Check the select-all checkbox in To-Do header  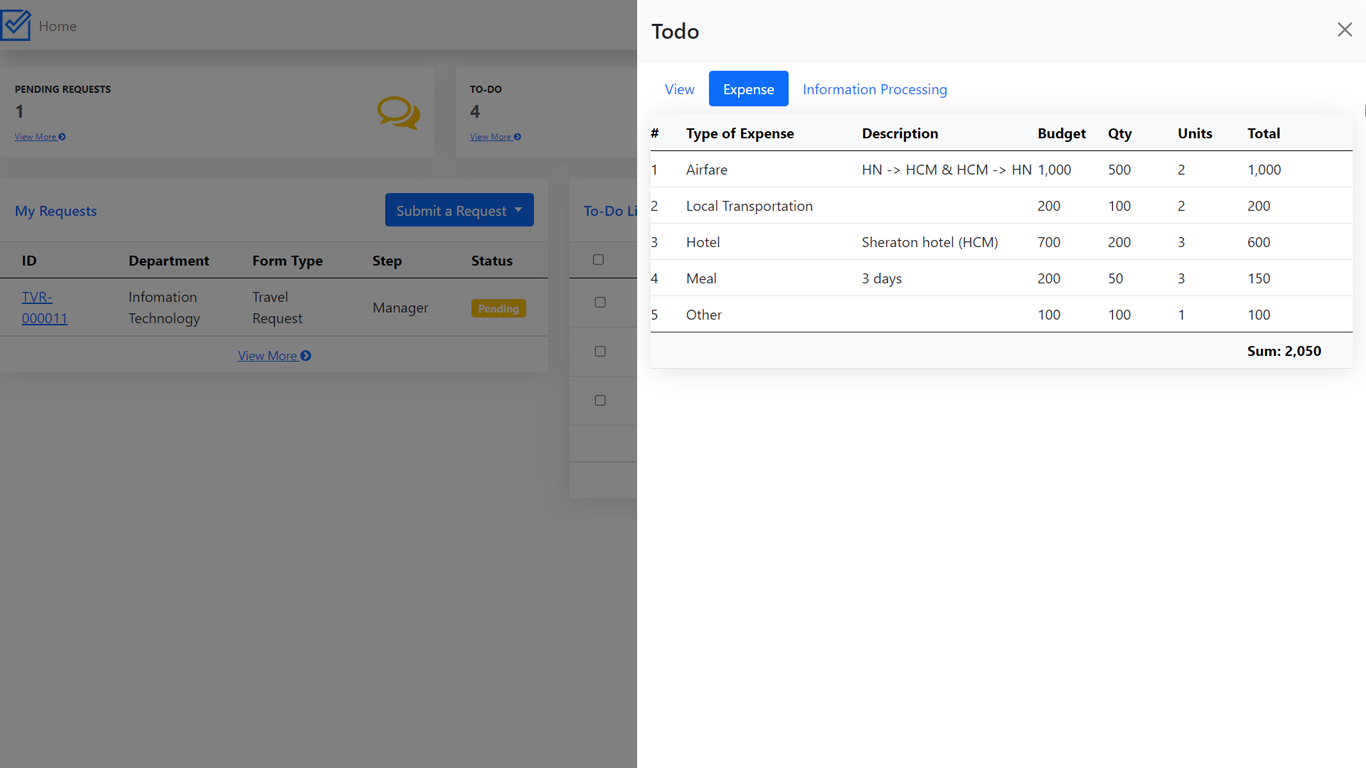600,259
